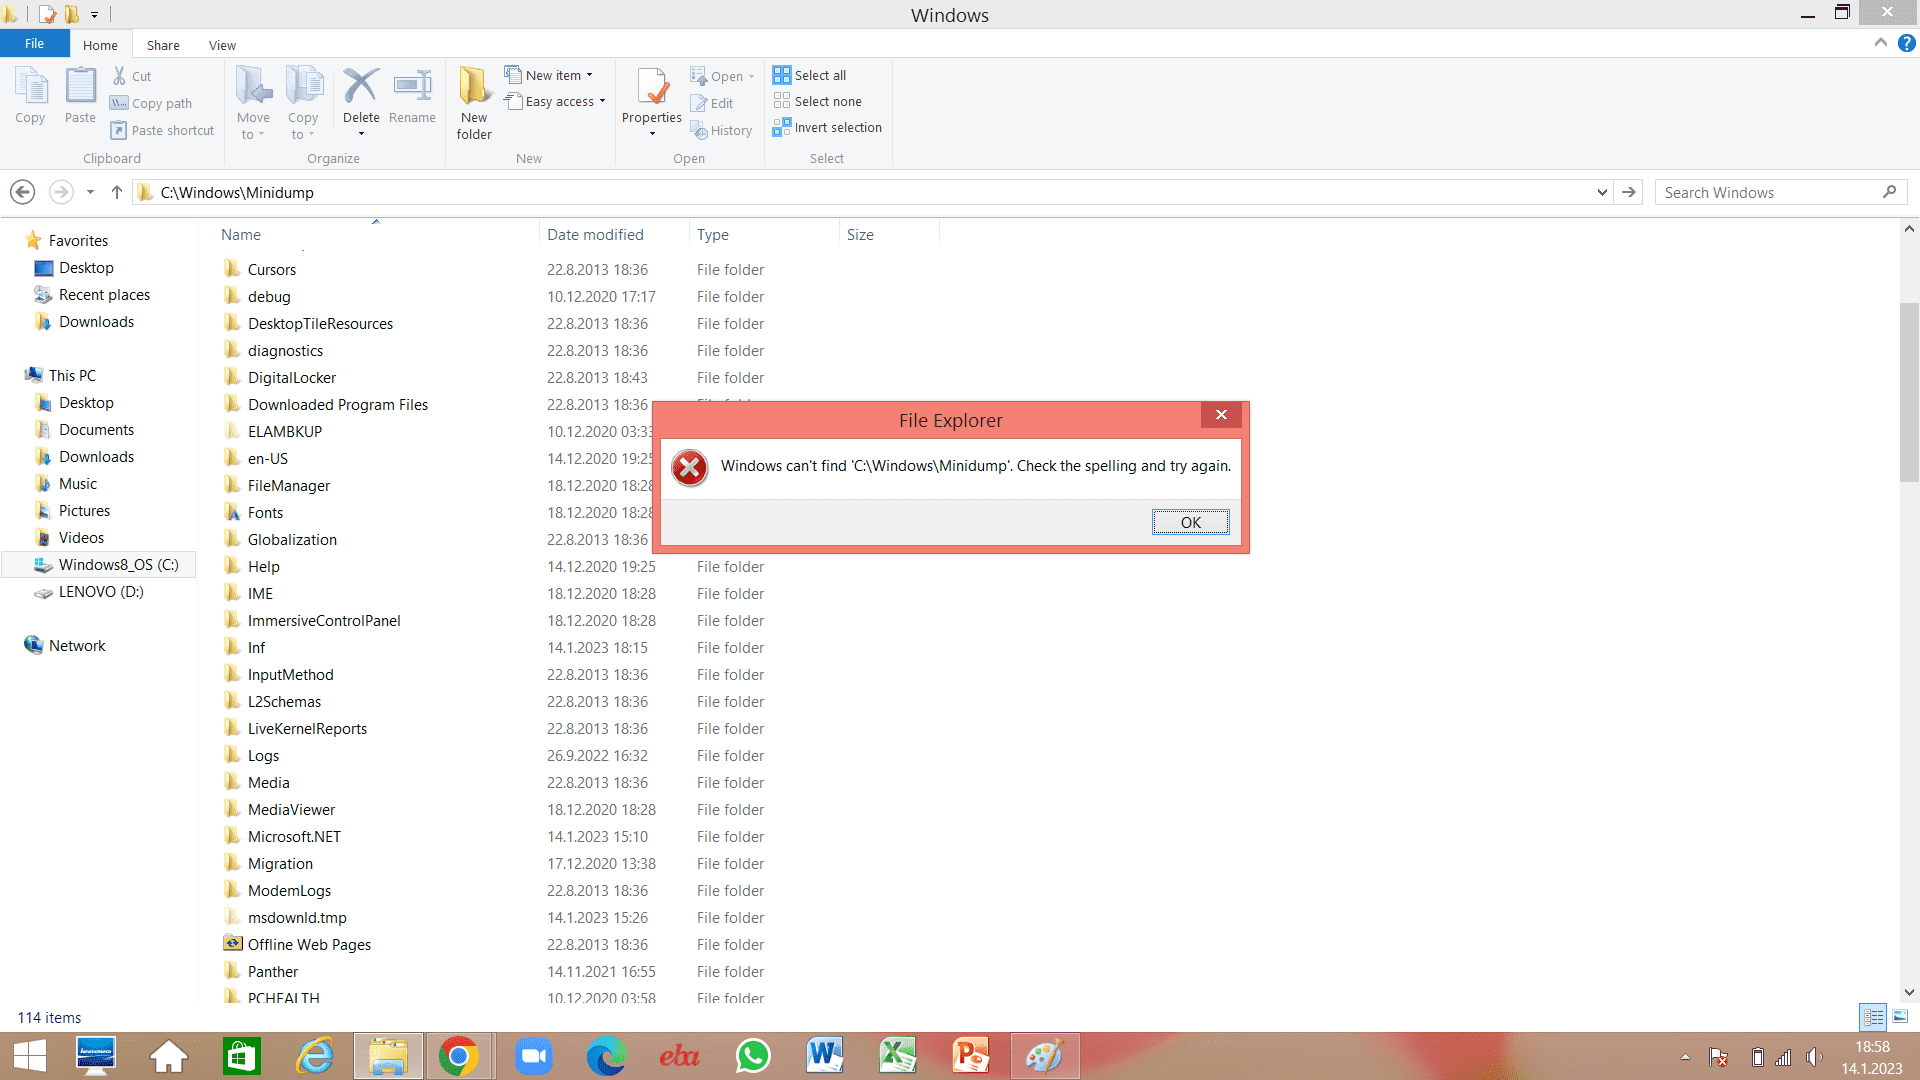
Task: Open the help question mark icon
Action: click(x=1906, y=43)
